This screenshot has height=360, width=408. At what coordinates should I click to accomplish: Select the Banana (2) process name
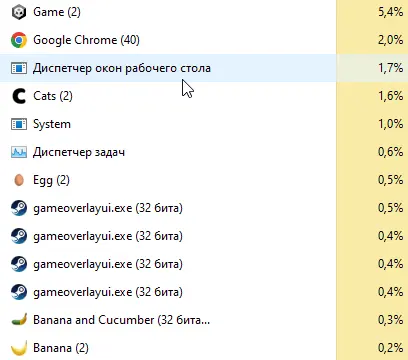pyautogui.click(x=61, y=348)
